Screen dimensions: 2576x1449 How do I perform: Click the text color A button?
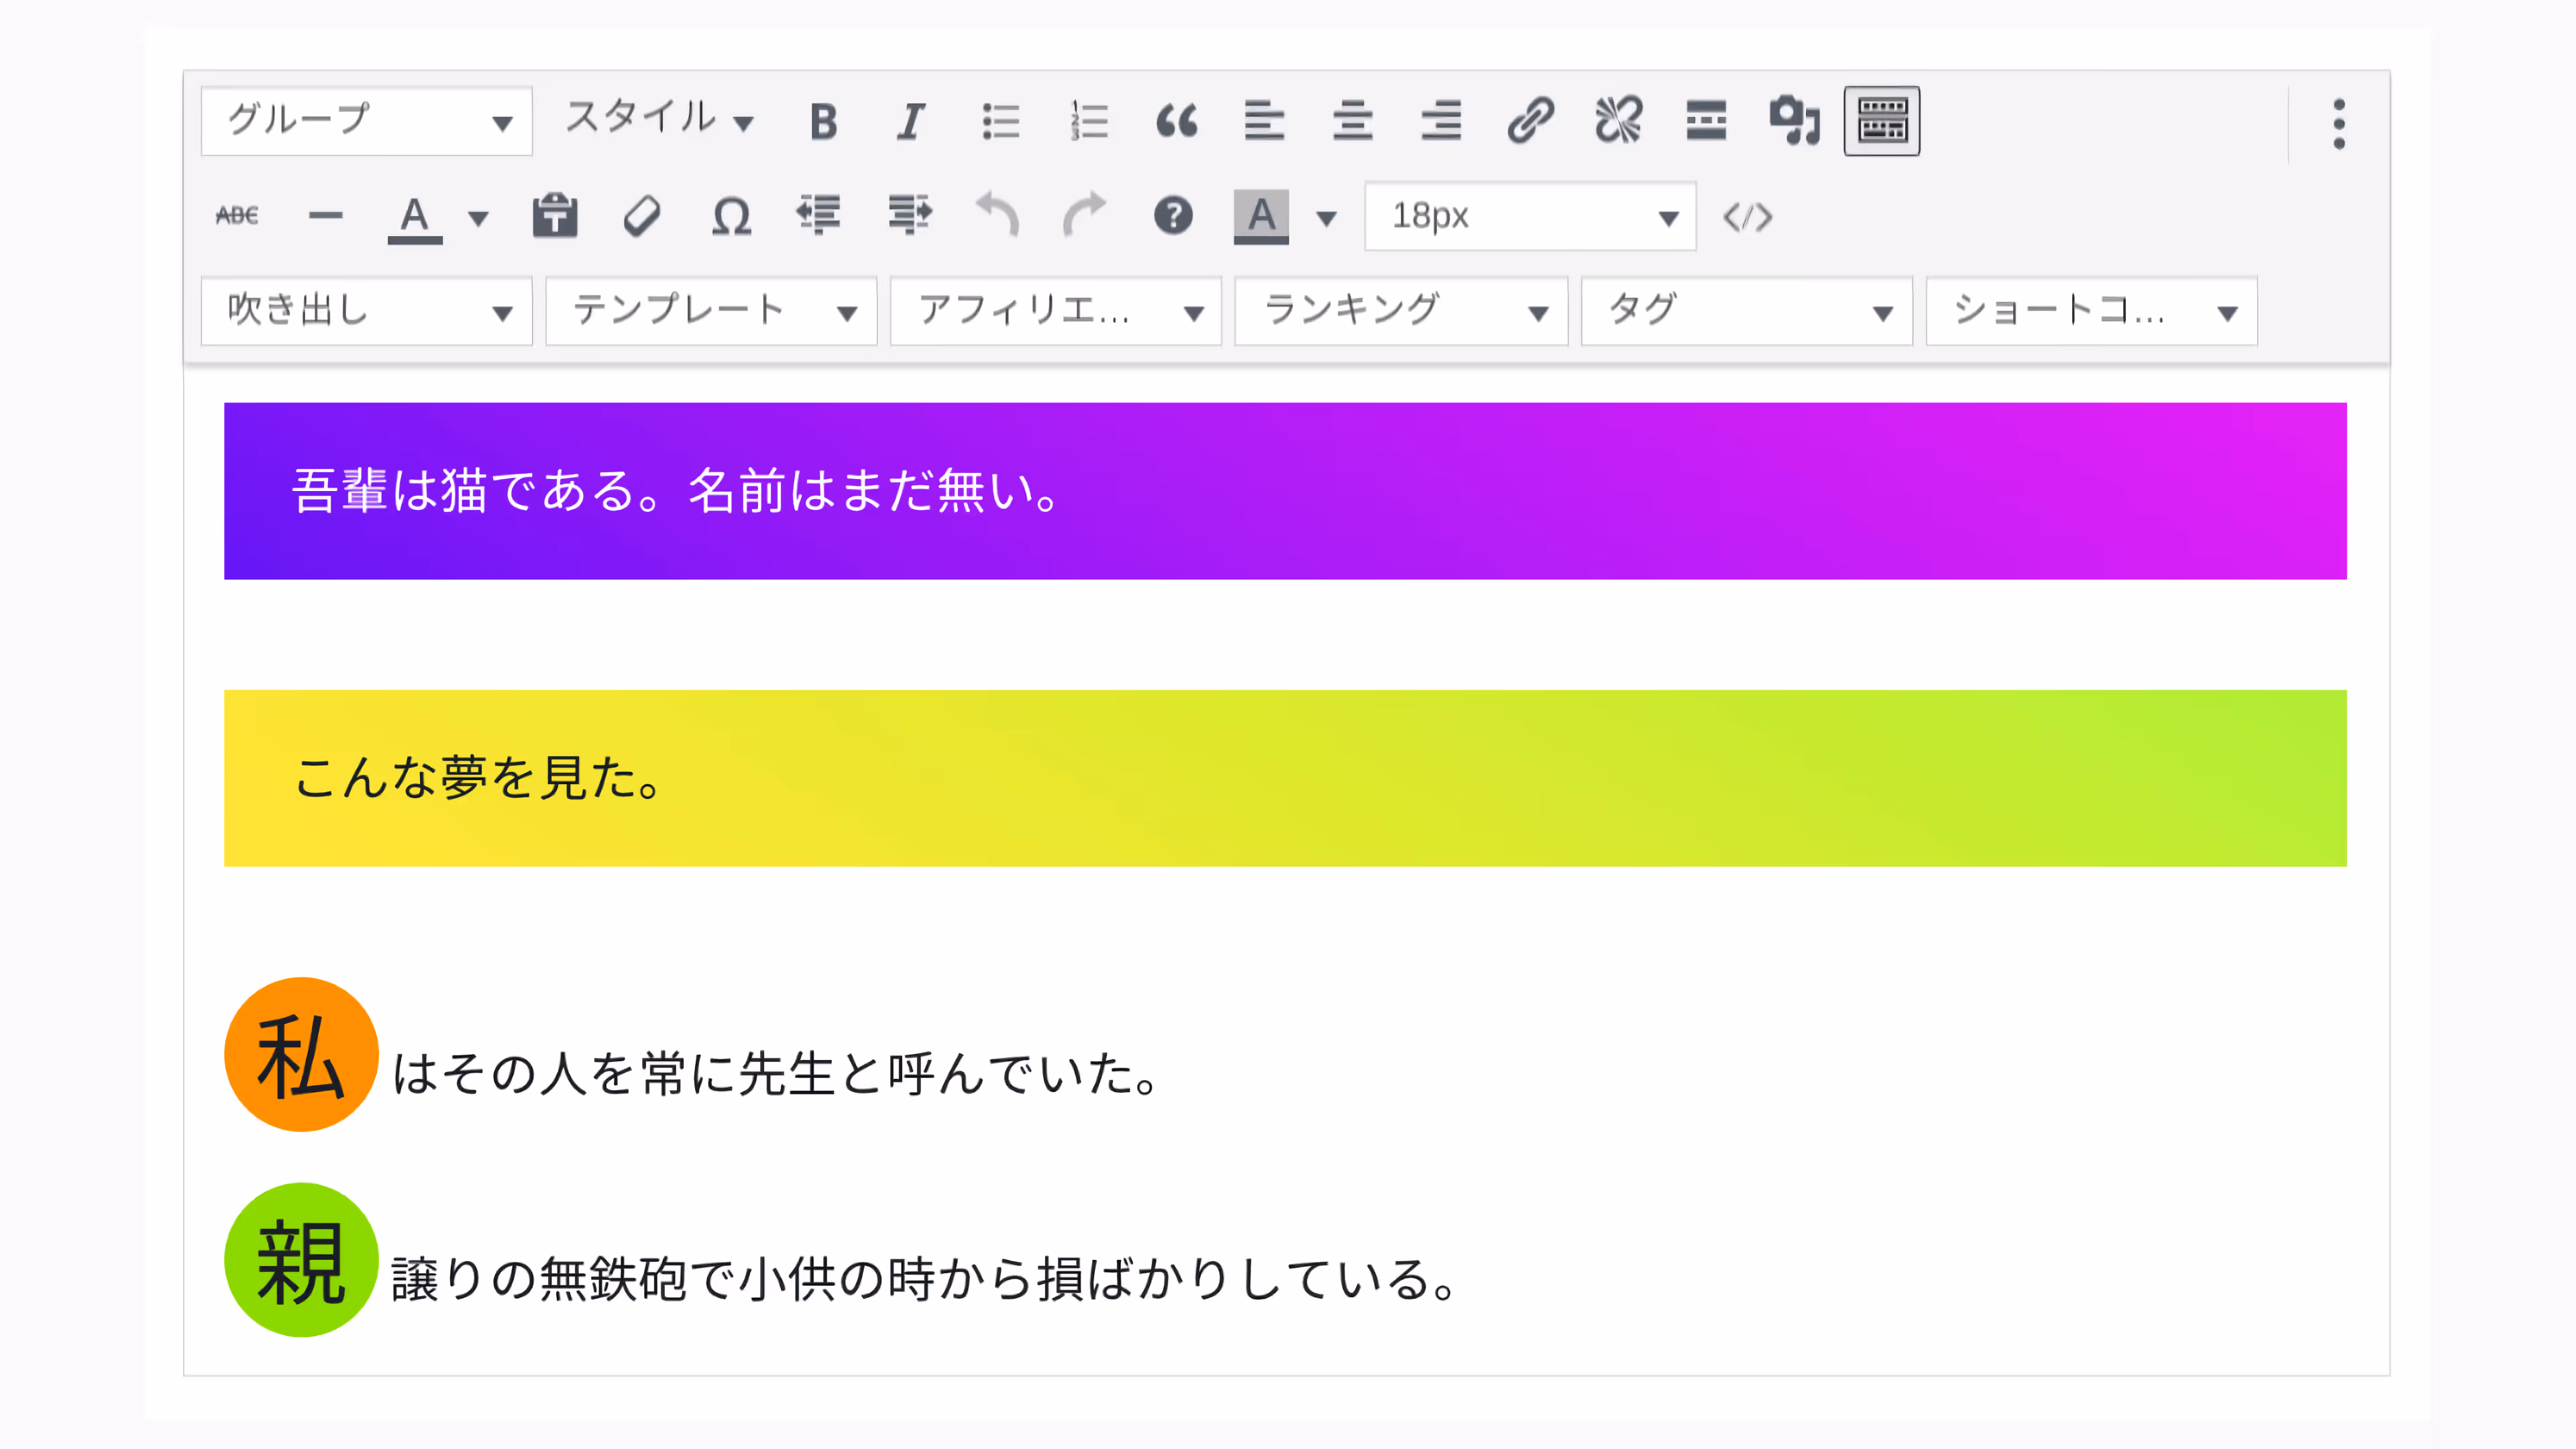pyautogui.click(x=414, y=216)
